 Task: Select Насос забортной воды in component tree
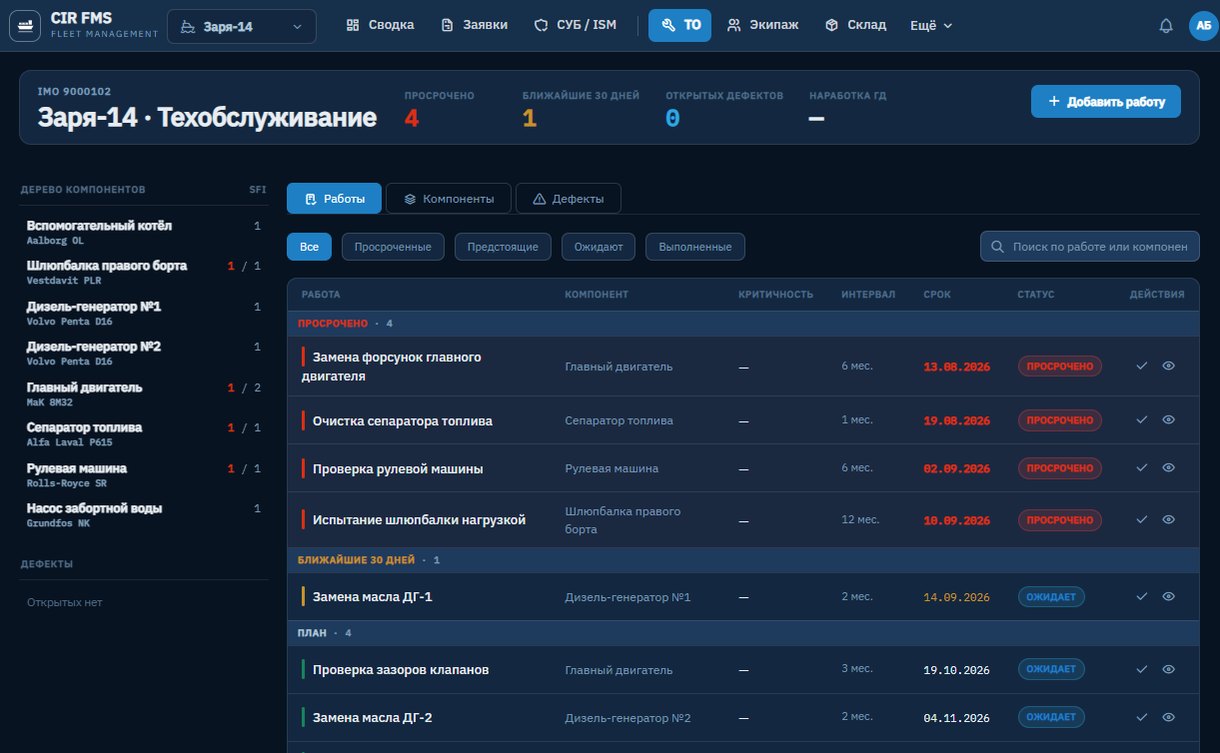(143, 514)
